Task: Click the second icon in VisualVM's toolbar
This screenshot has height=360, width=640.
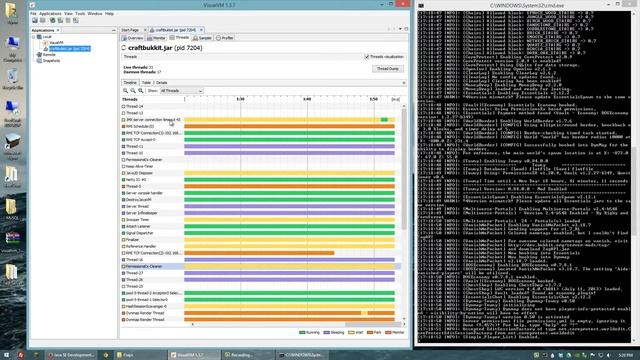Action: point(42,20)
